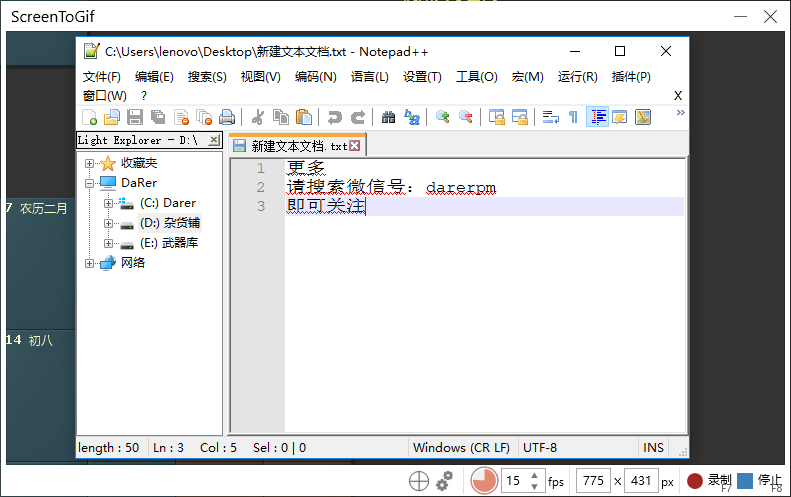Open the 设置(T) menu
The height and width of the screenshot is (497, 791).
422,77
